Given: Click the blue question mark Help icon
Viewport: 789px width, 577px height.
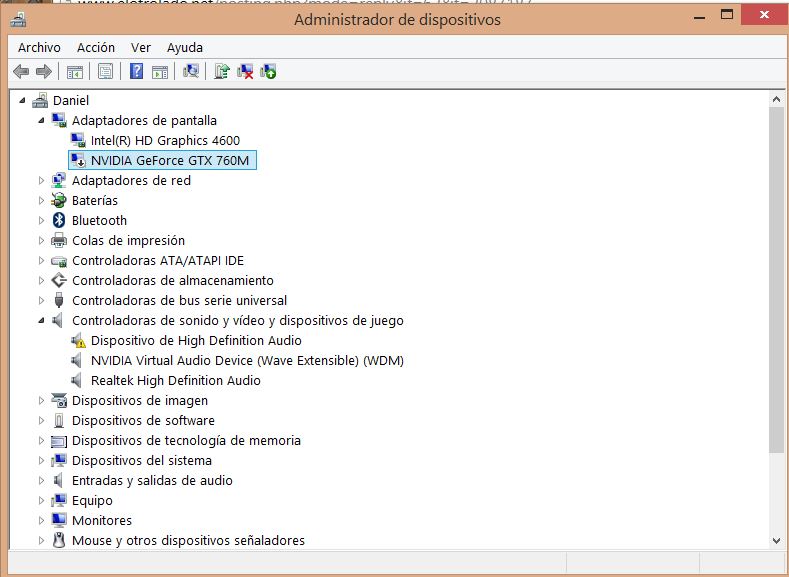Looking at the screenshot, I should [136, 71].
